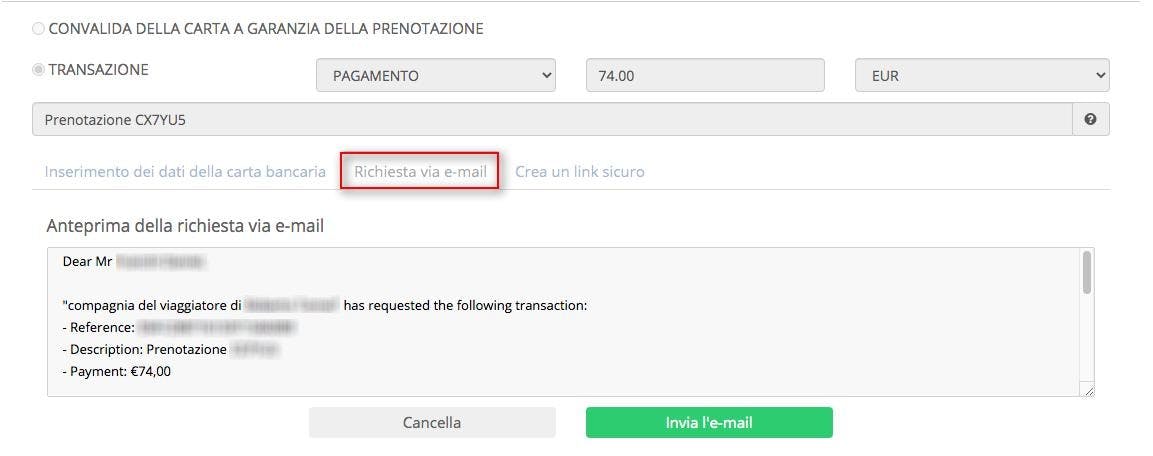Select the Transazione radio button
Screen dimensions: 1153x456
39,70
